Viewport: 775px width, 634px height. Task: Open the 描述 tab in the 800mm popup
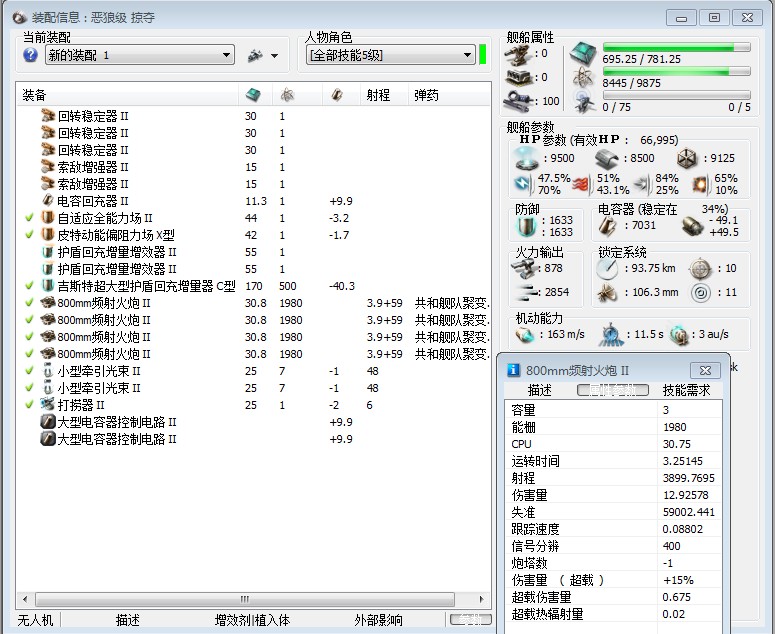pyautogui.click(x=540, y=390)
